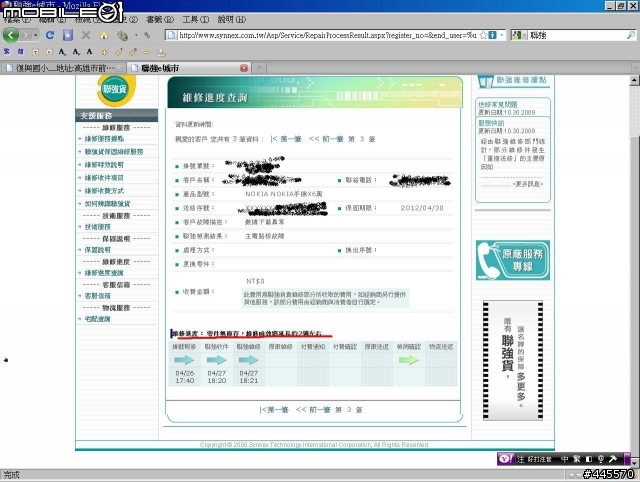The image size is (640, 482).
Task: Click the clipboard T conversion icon
Action: point(35,52)
